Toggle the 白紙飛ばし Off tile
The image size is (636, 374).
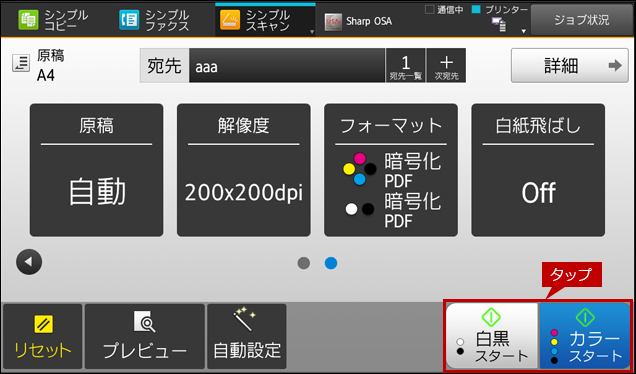pos(538,170)
